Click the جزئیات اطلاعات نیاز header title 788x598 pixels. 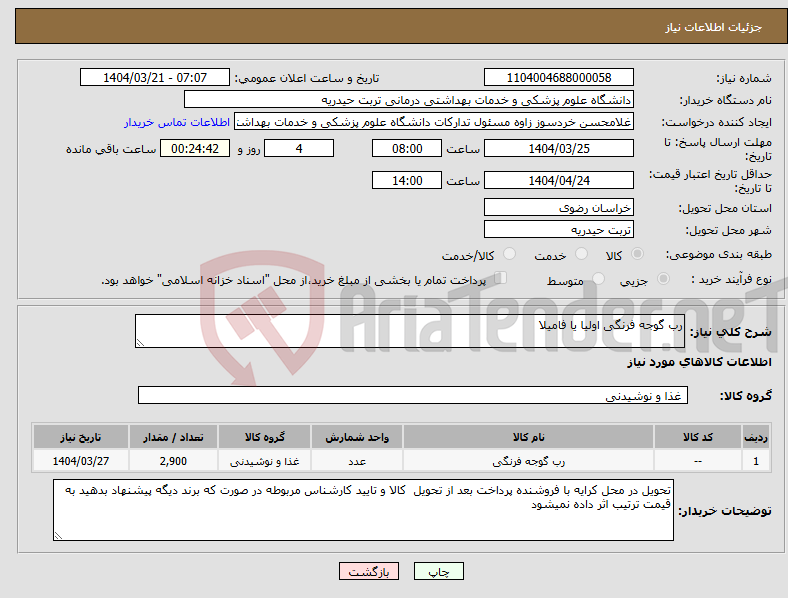713,27
